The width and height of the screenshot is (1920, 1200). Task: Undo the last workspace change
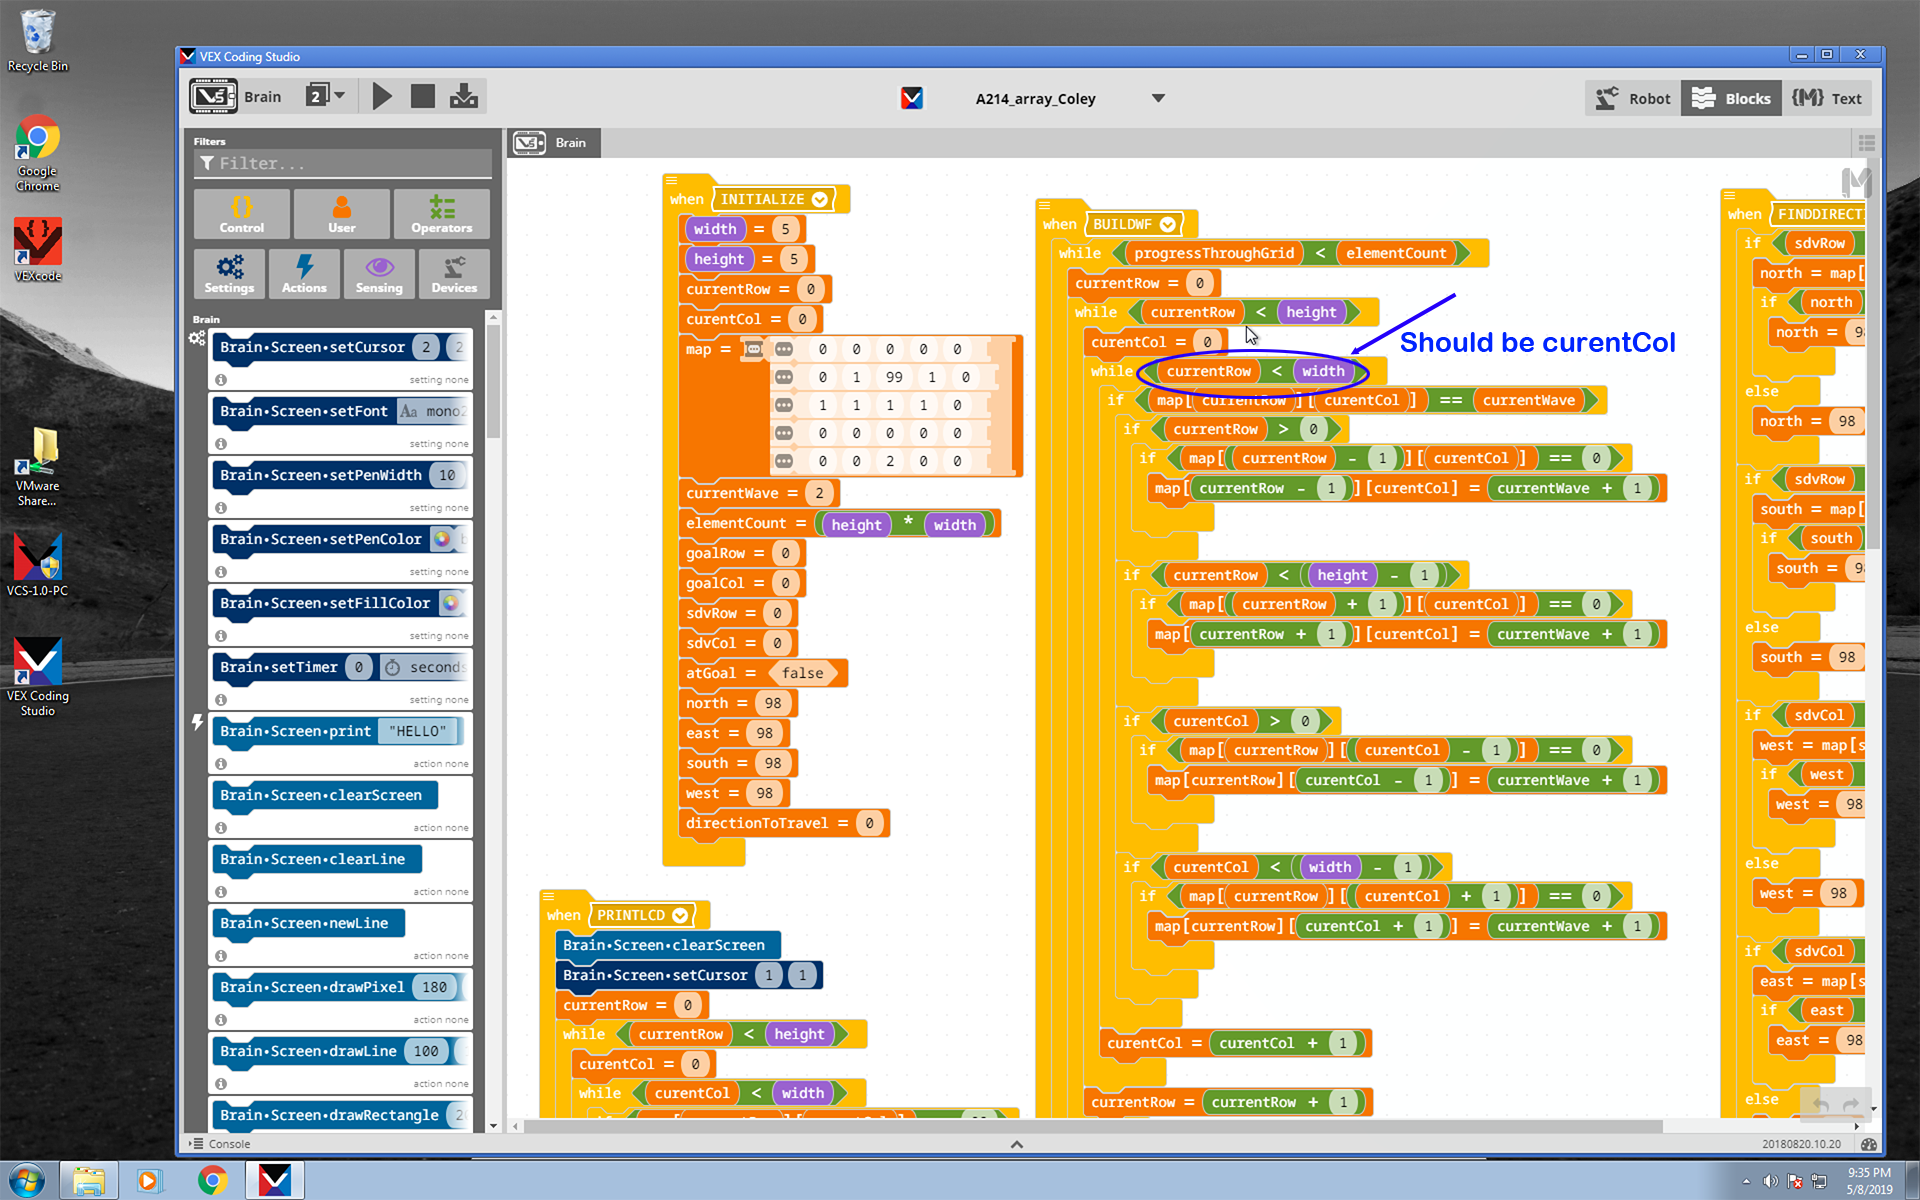click(x=1820, y=1105)
